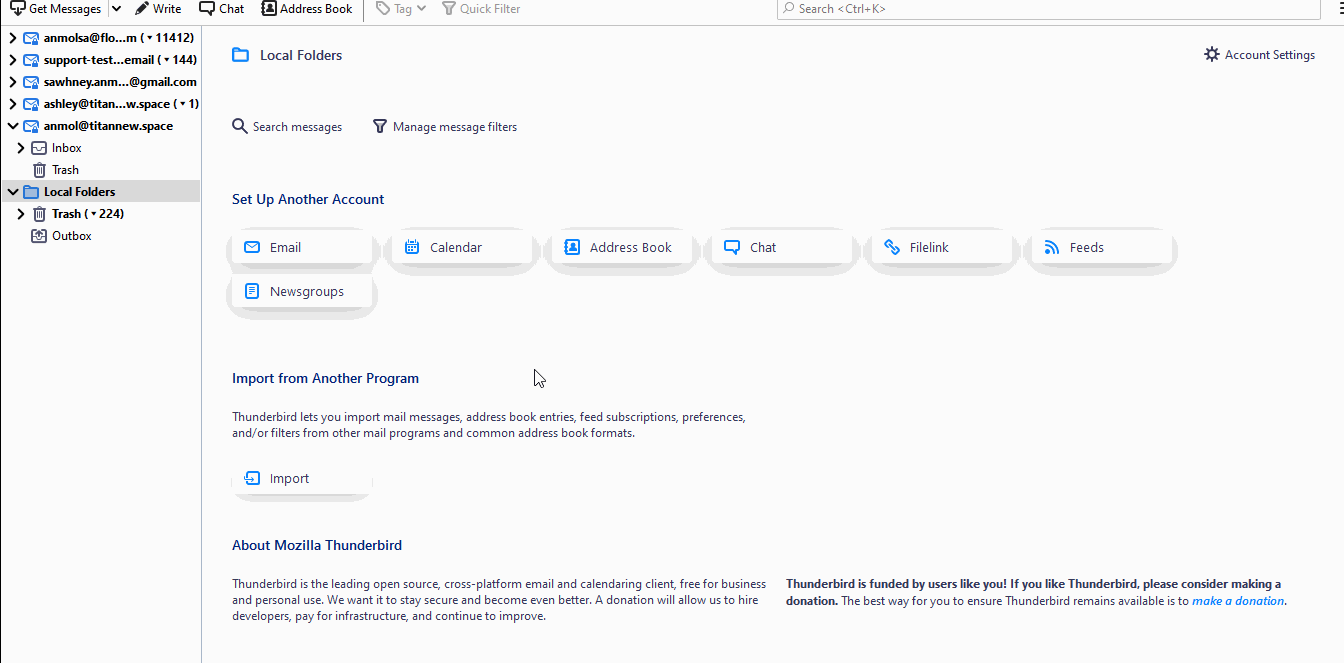Viewport: 1344px width, 663px height.
Task: Expand the support-test...email account
Action: (x=13, y=60)
